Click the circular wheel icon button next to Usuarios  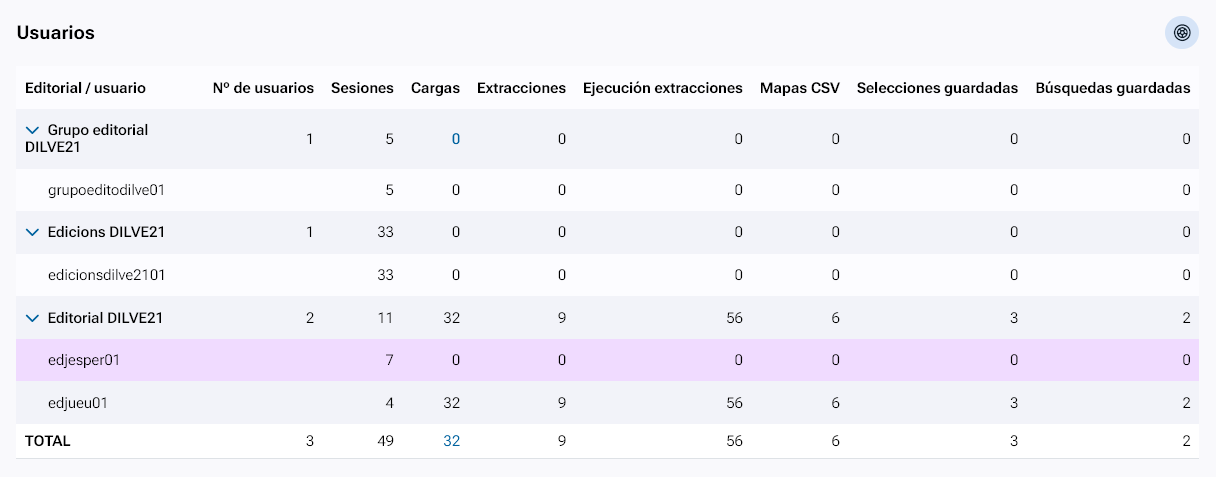pos(1182,33)
